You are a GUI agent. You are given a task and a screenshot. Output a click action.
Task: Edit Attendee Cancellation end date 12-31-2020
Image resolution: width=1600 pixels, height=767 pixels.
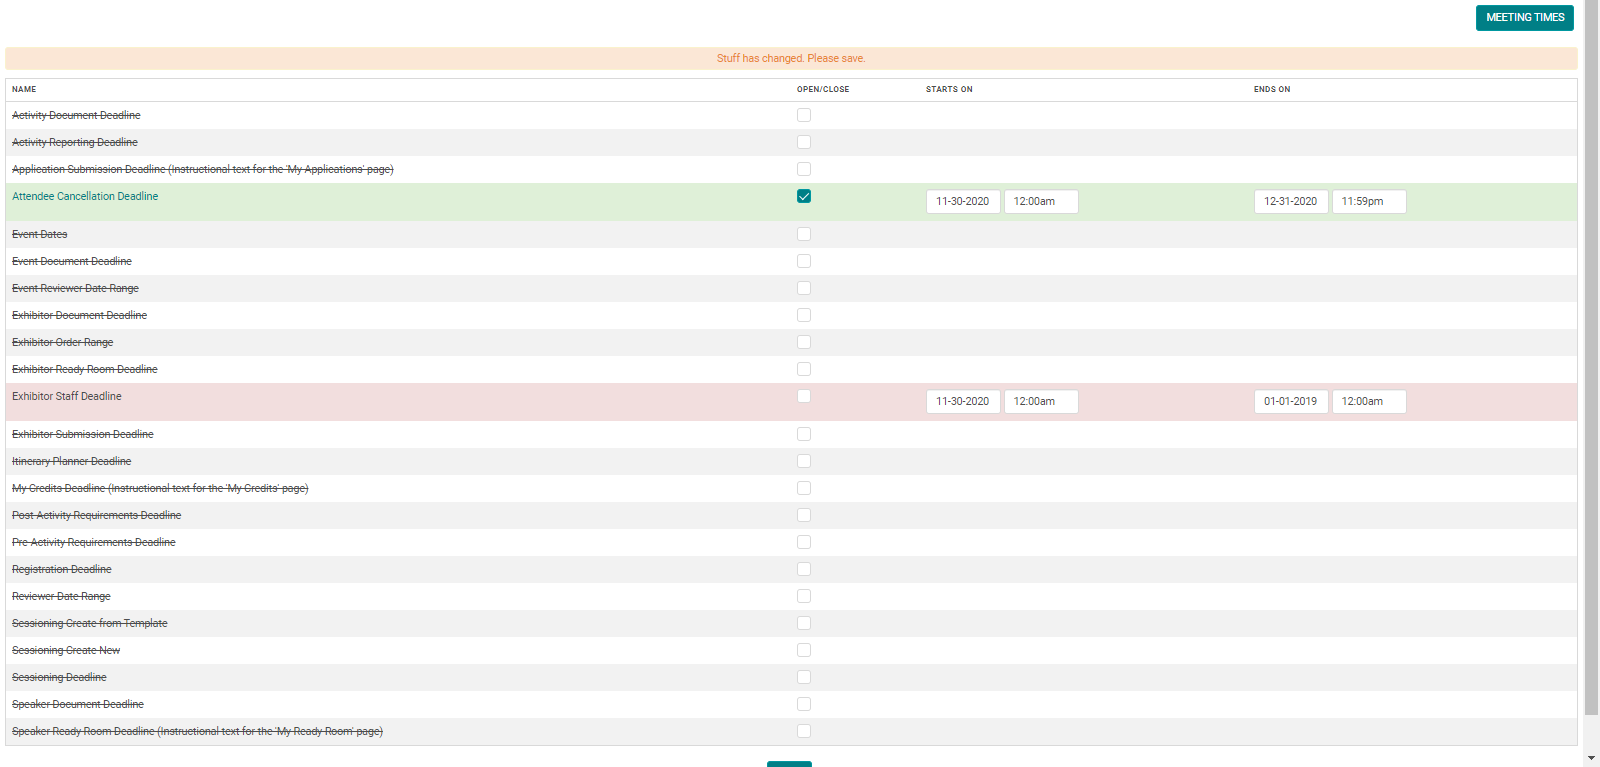point(1291,202)
